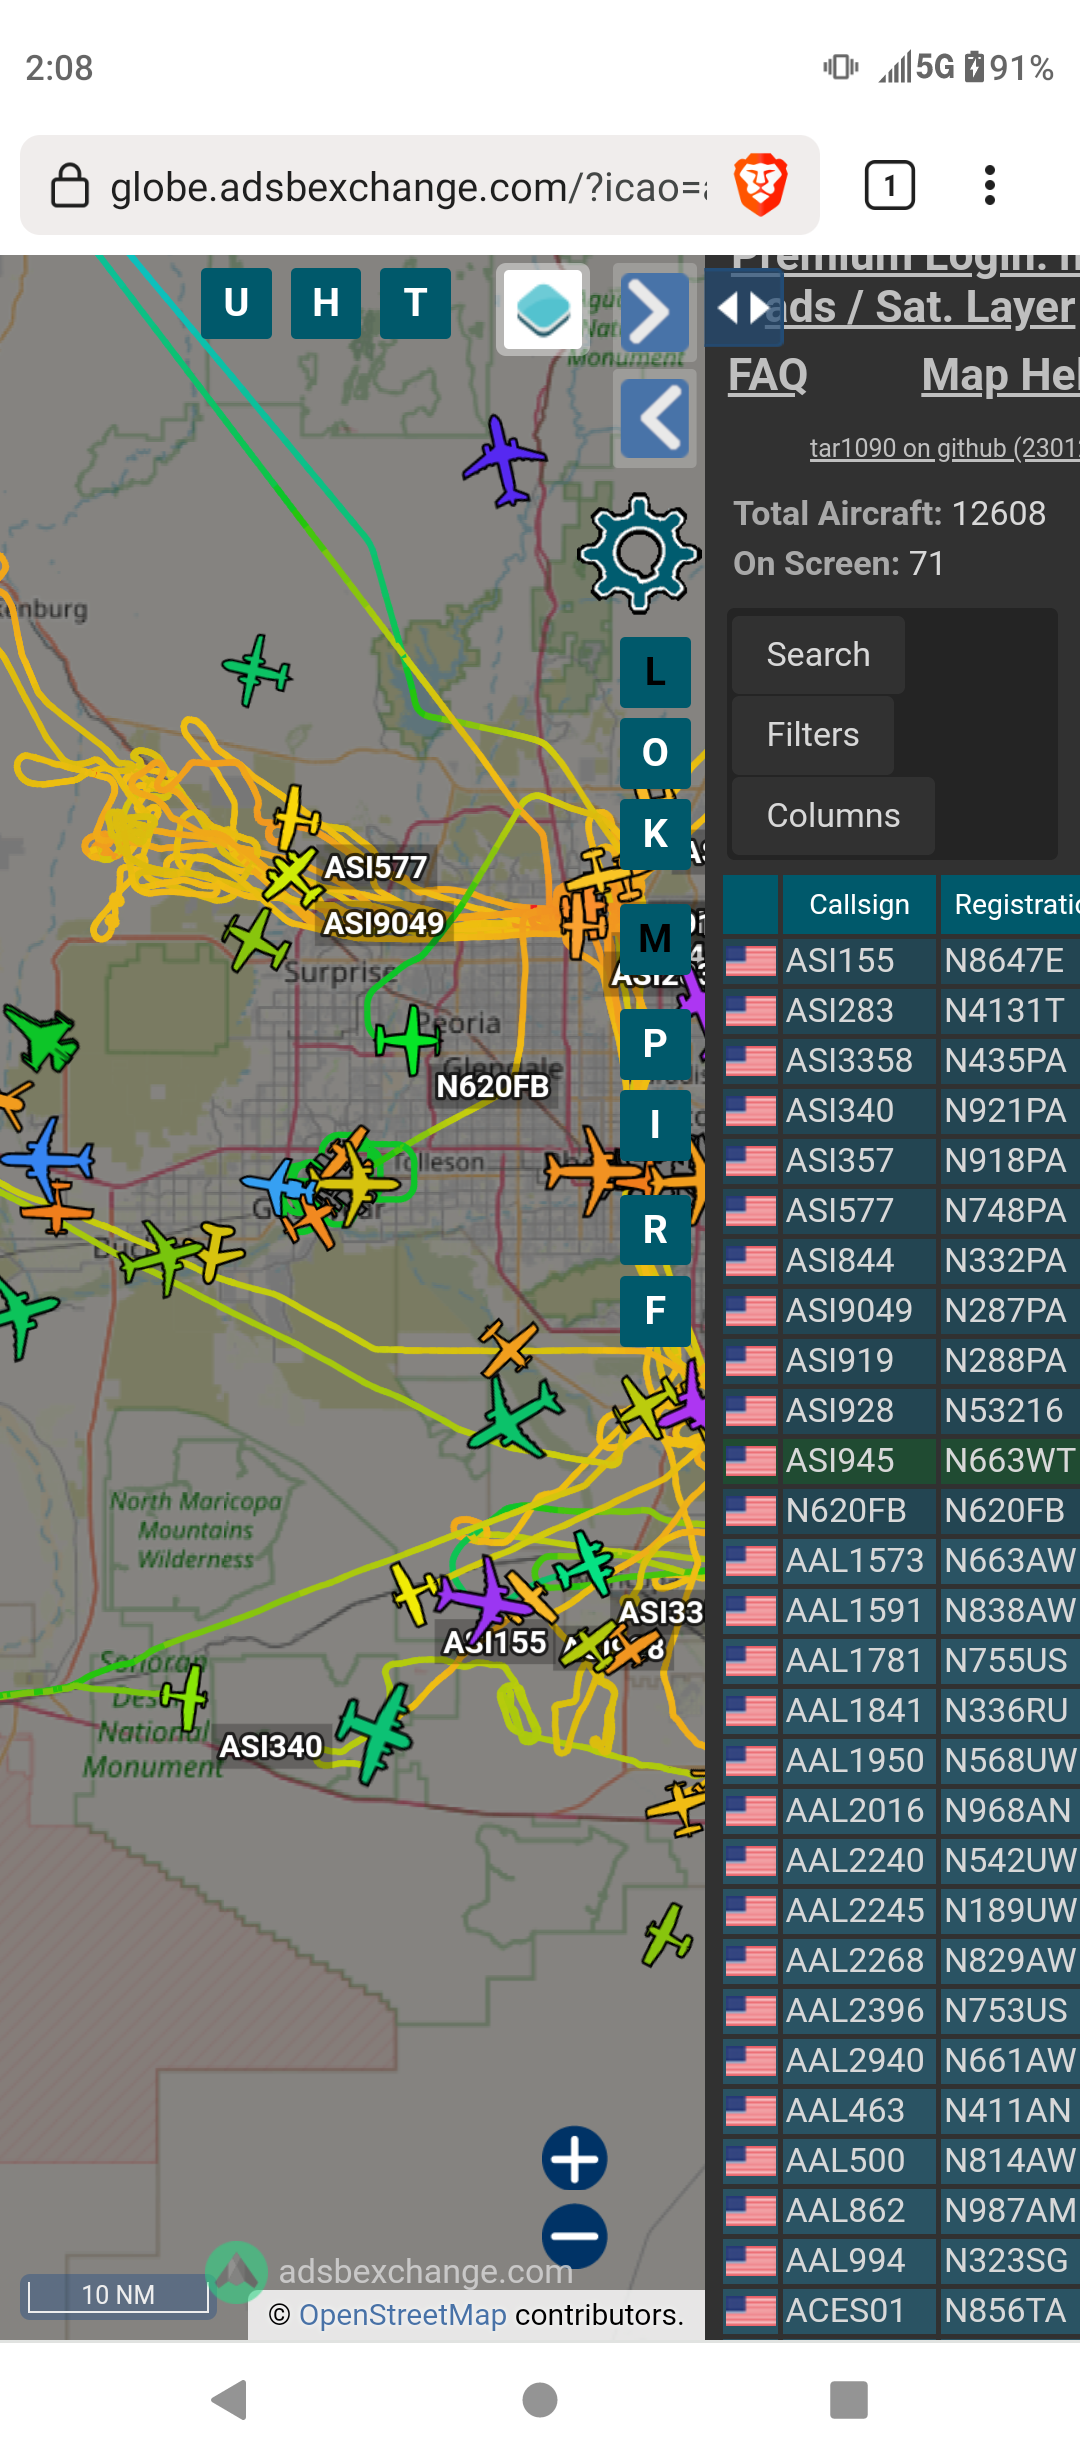Click US flag in AAL500 row
The width and height of the screenshot is (1080, 2460).
pyautogui.click(x=750, y=2160)
